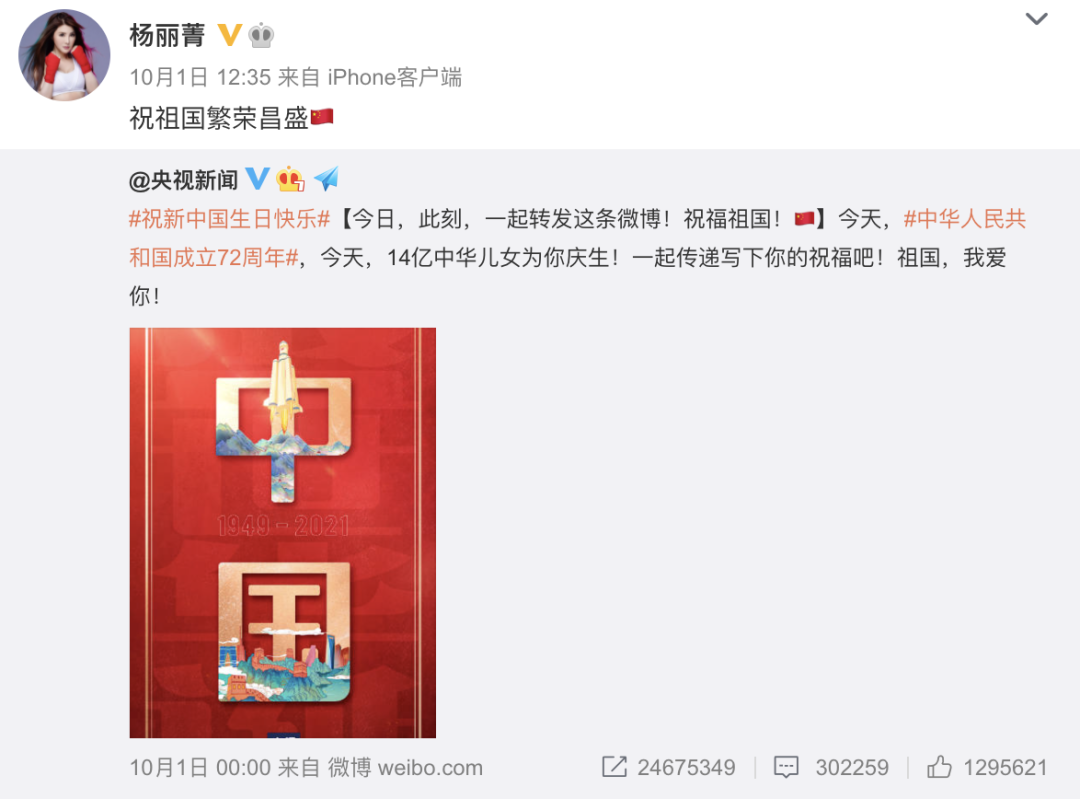Click the like count 1295621
This screenshot has height=799, width=1080.
[1005, 767]
